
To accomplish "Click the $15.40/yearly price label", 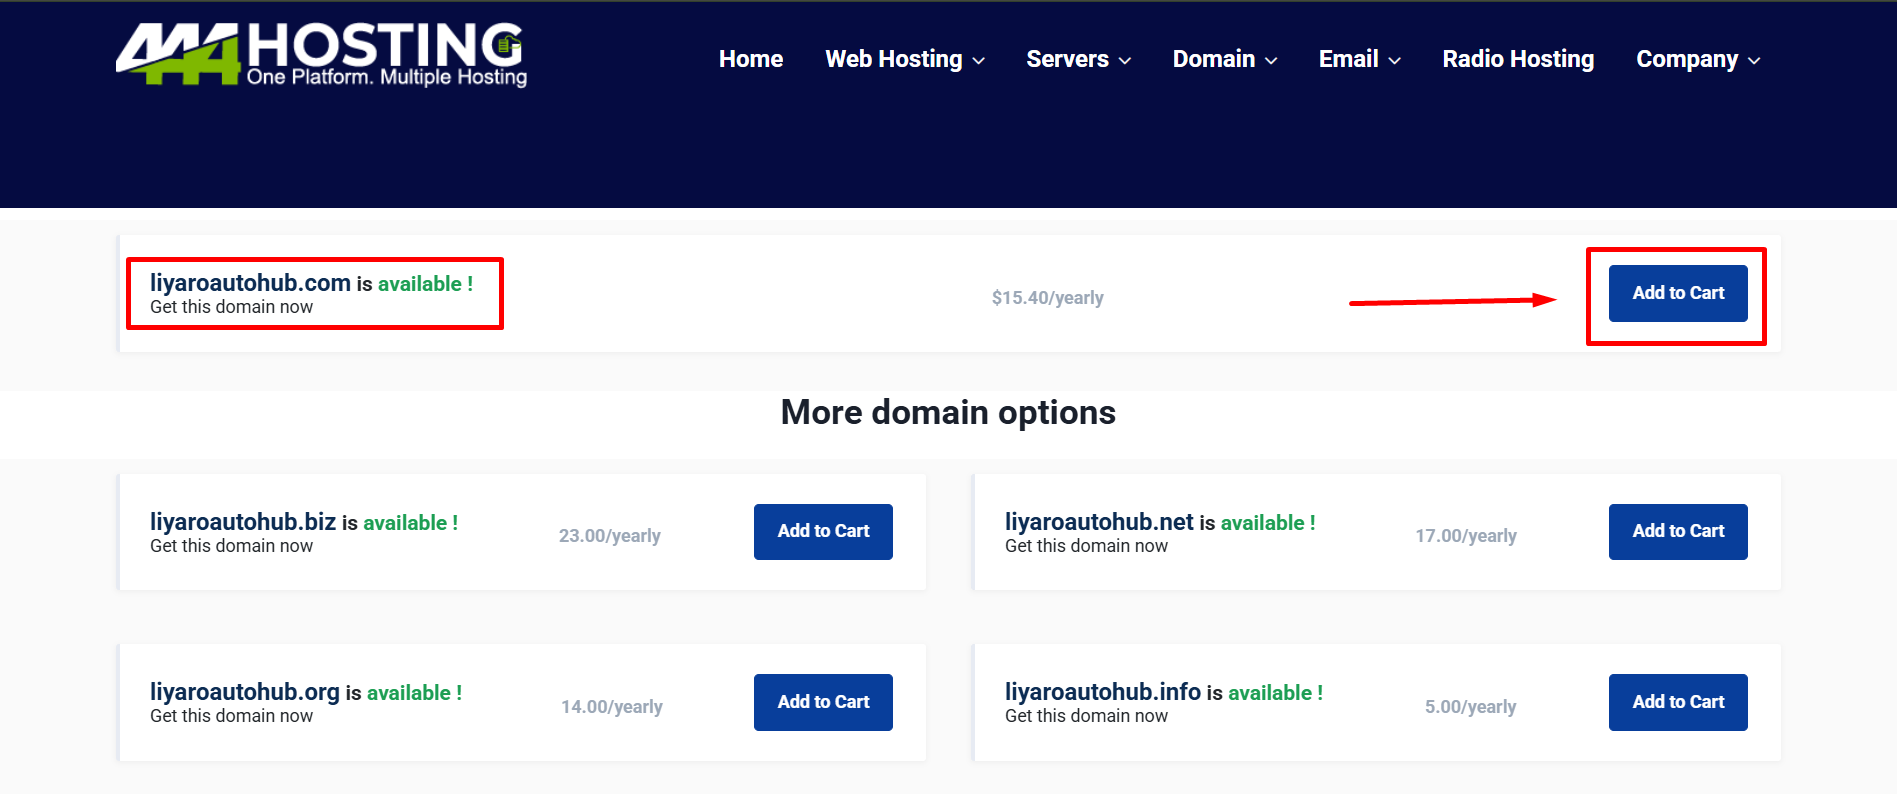I will (1047, 298).
